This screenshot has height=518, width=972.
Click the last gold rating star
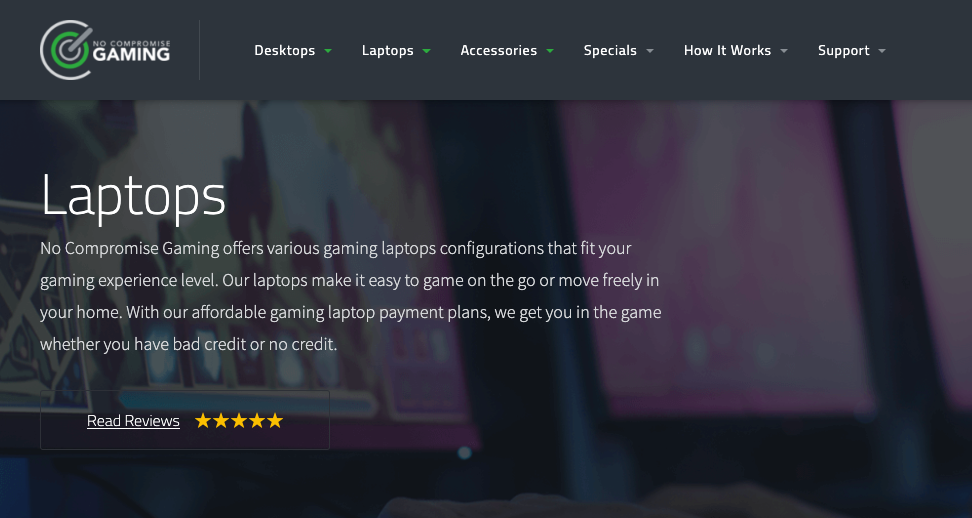pos(275,421)
